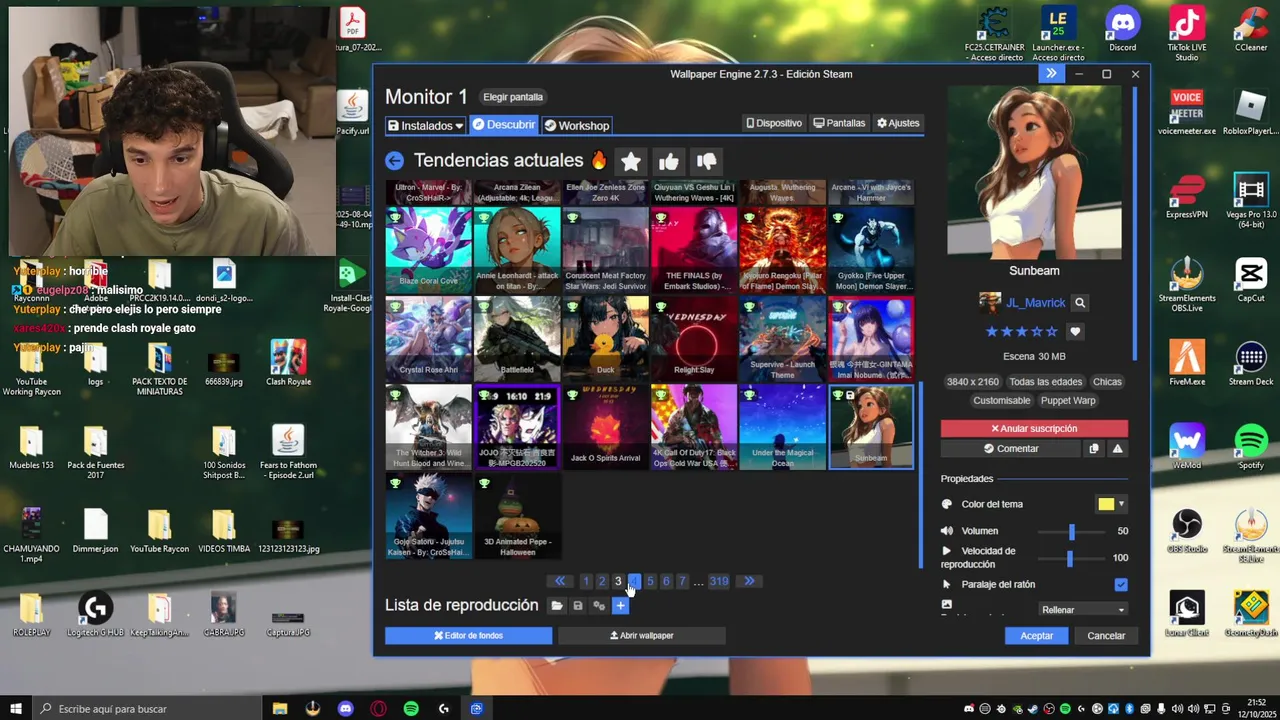Click Abrir wallpaper button

point(641,636)
